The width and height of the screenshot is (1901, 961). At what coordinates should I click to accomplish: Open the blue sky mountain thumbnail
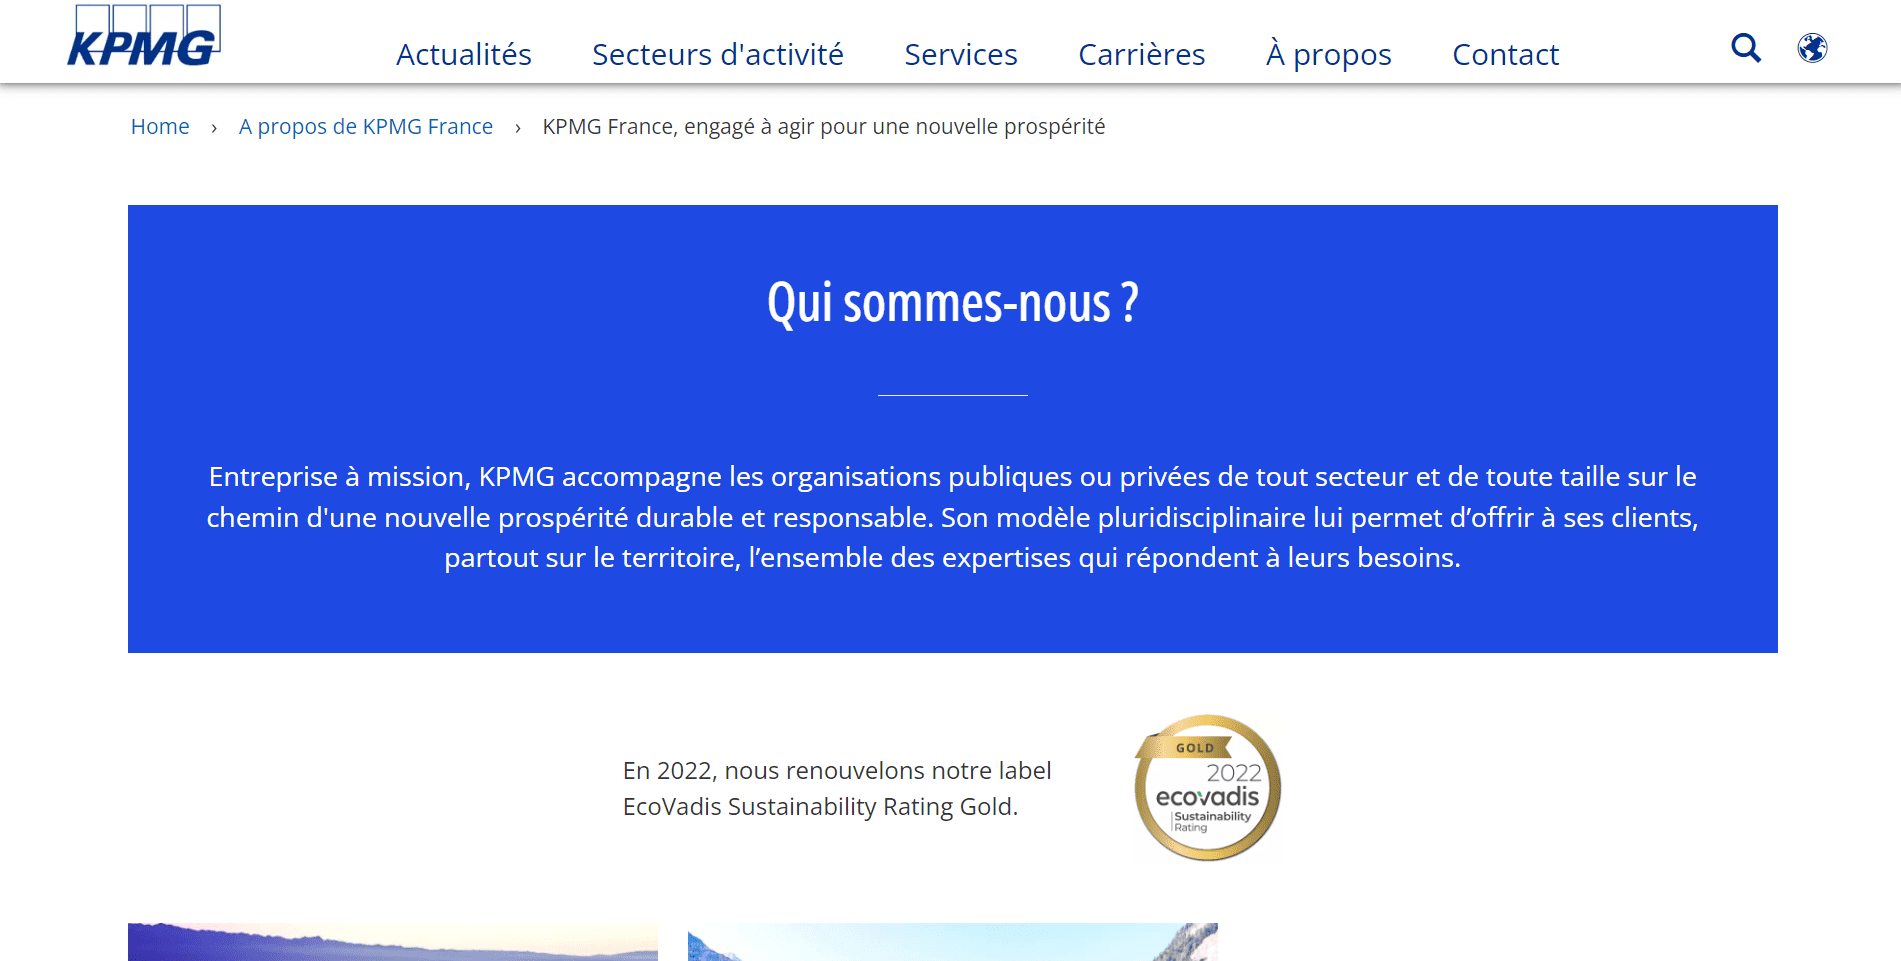tap(953, 942)
